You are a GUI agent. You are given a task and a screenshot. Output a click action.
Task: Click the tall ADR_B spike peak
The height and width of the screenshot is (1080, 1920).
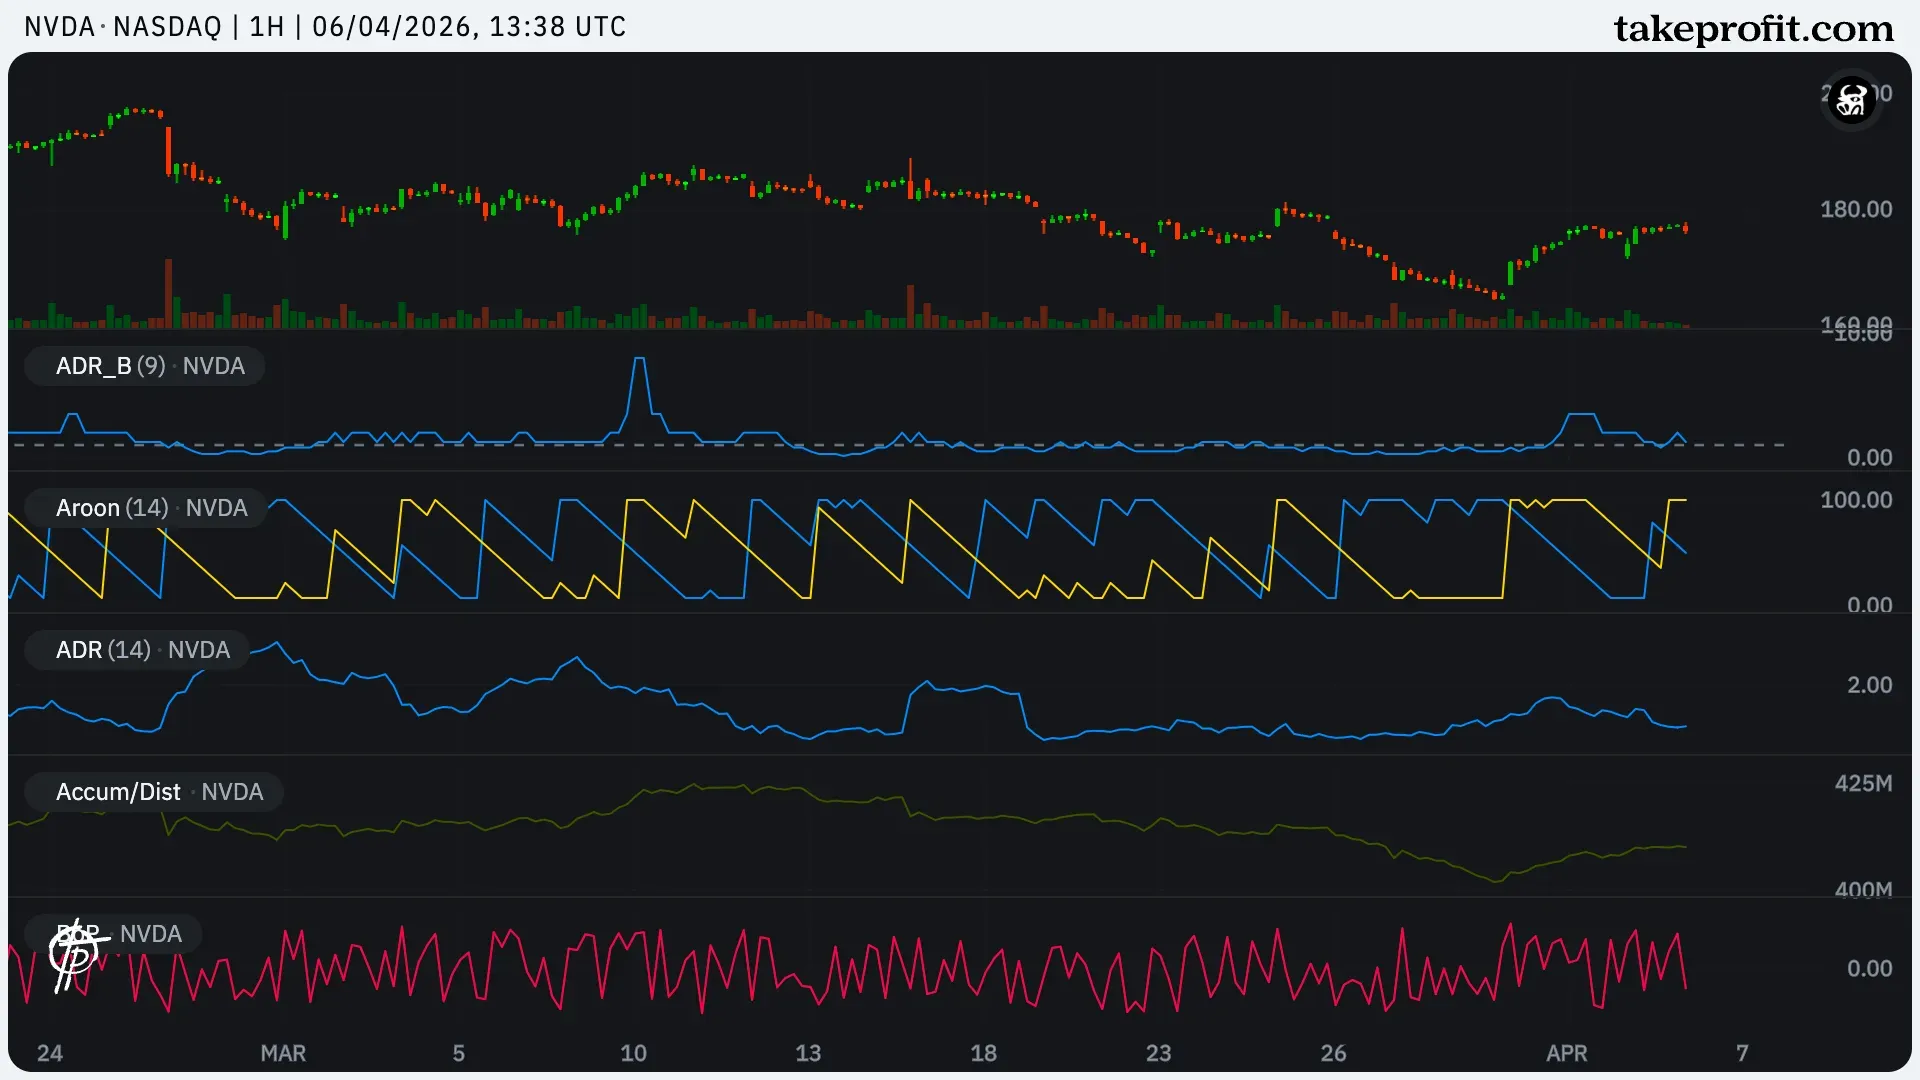(x=639, y=360)
